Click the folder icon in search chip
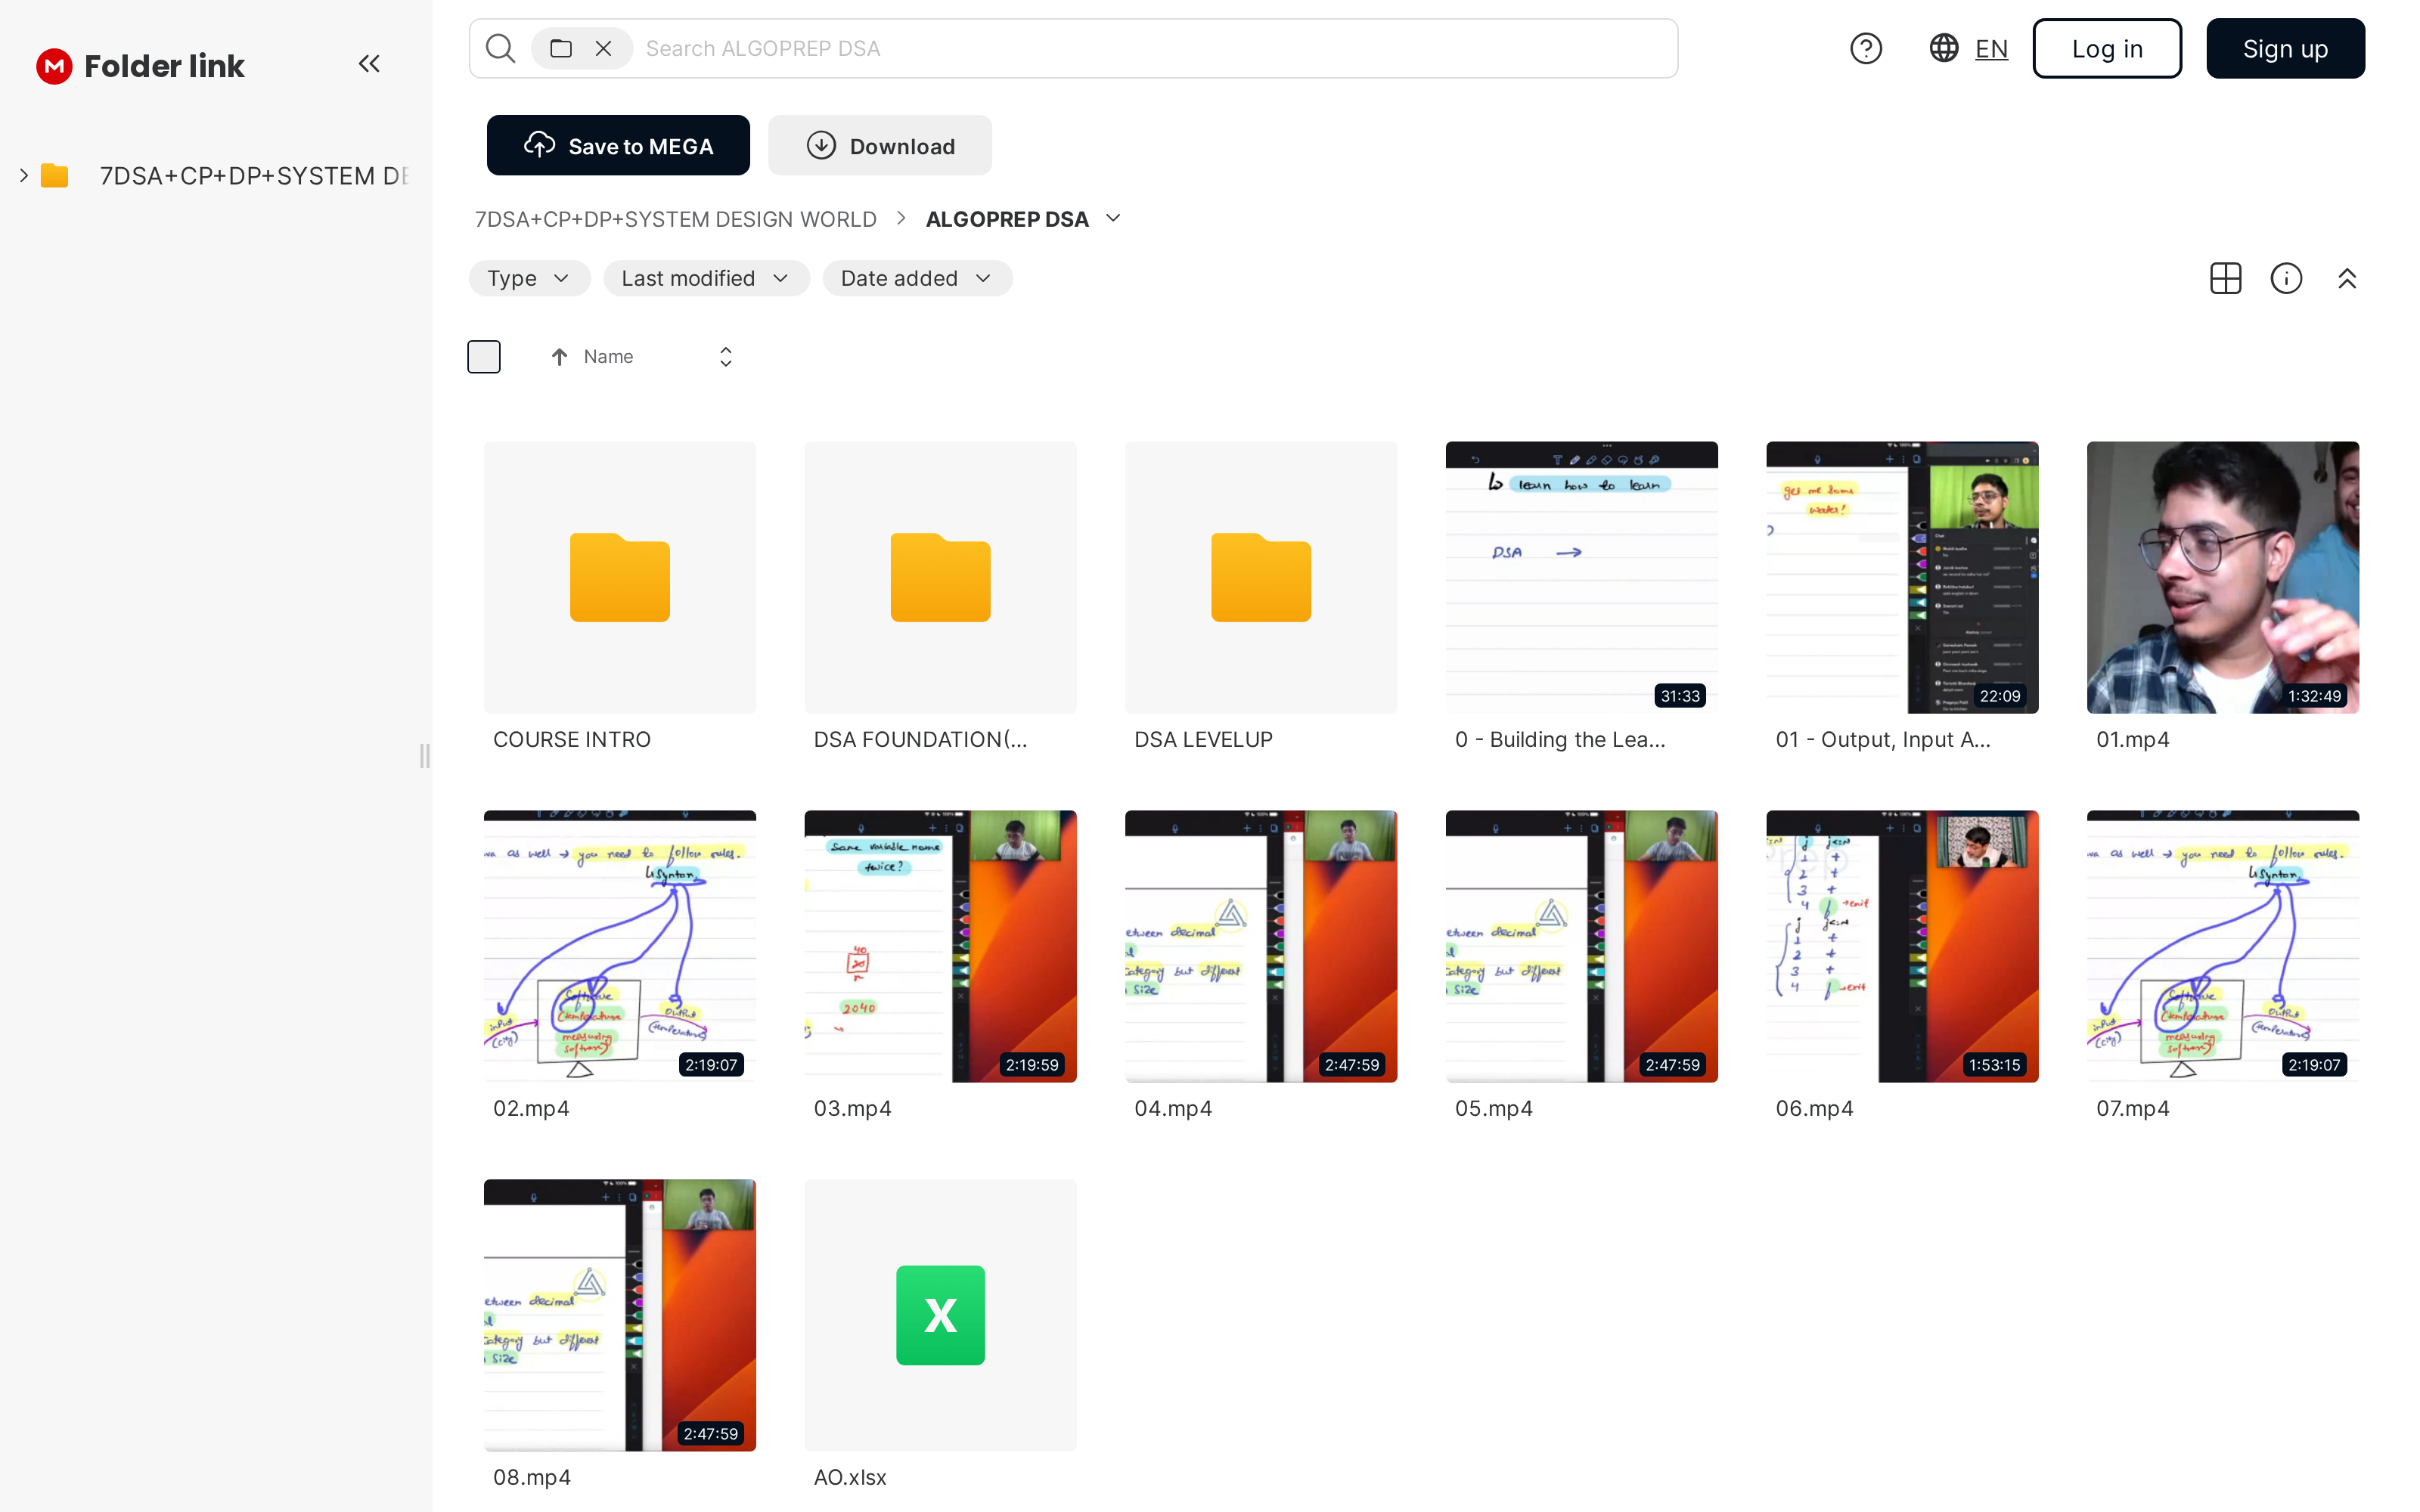The image size is (2420, 1512). (561, 48)
